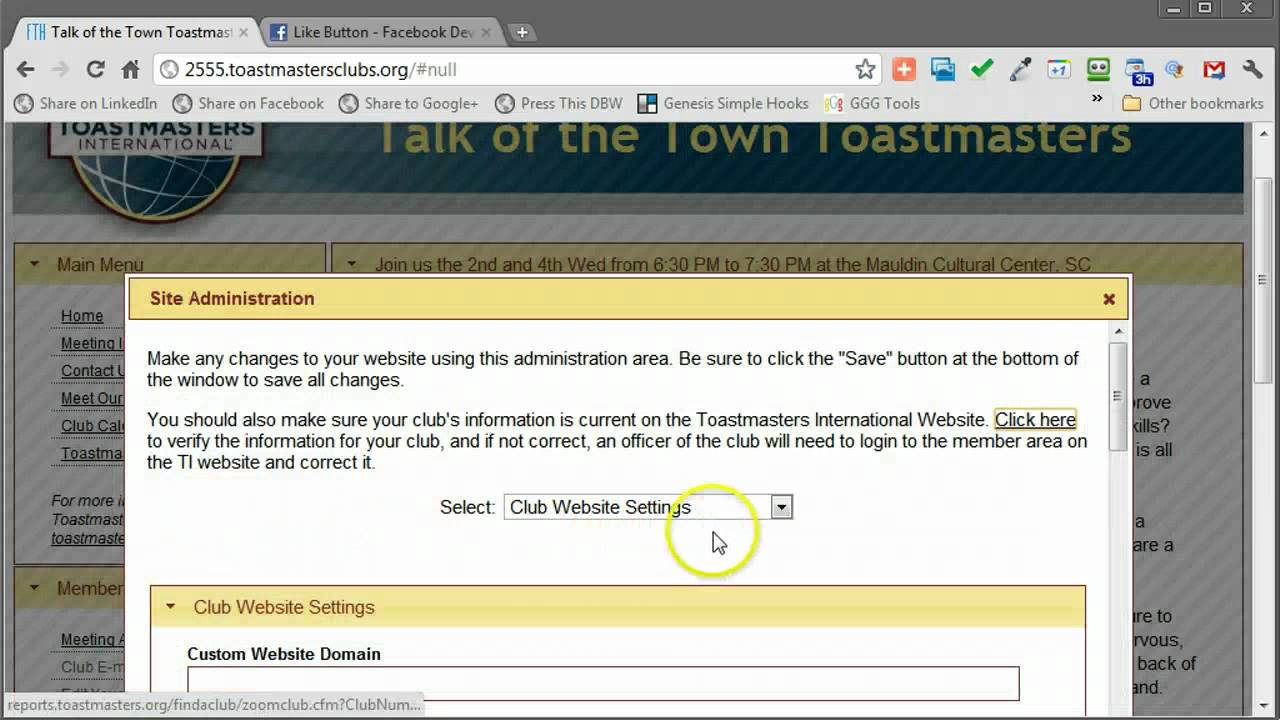Click the Site Administration title text
Viewport: 1280px width, 720px height.
tap(232, 298)
